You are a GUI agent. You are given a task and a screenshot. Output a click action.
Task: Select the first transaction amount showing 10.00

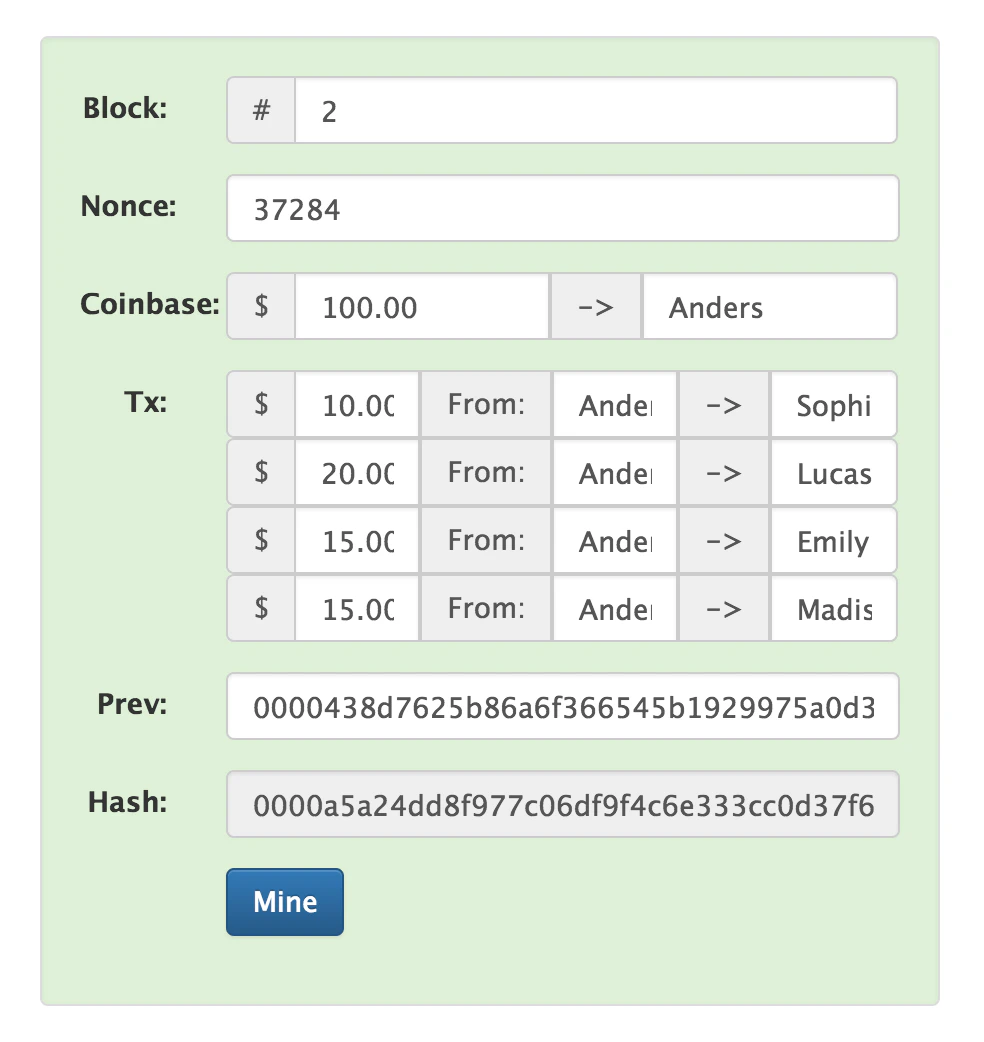(x=356, y=404)
